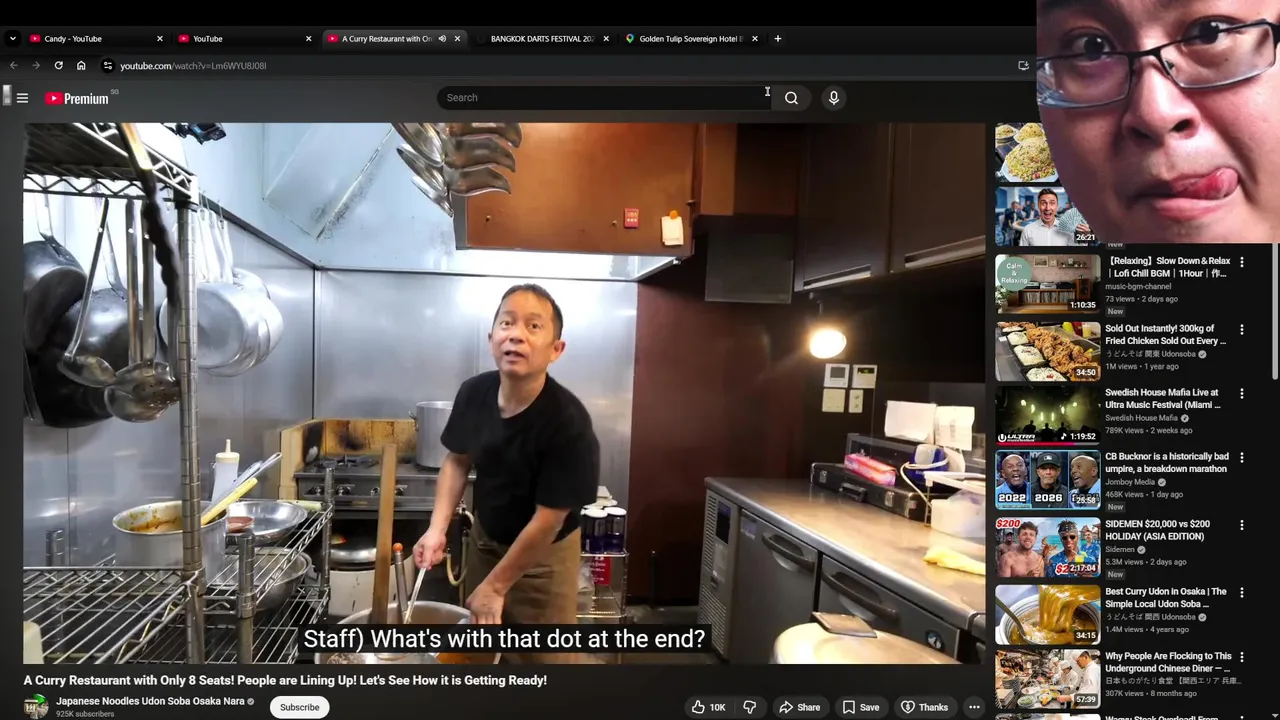Go forward with browser forward arrow
This screenshot has height=720, width=1280.
point(36,66)
